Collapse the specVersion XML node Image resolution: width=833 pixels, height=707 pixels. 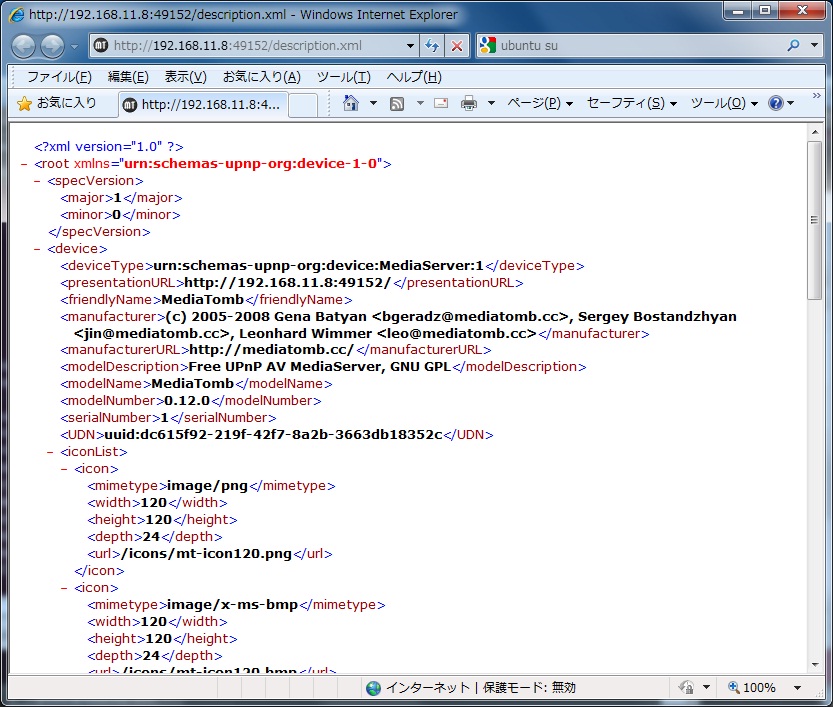coord(37,181)
